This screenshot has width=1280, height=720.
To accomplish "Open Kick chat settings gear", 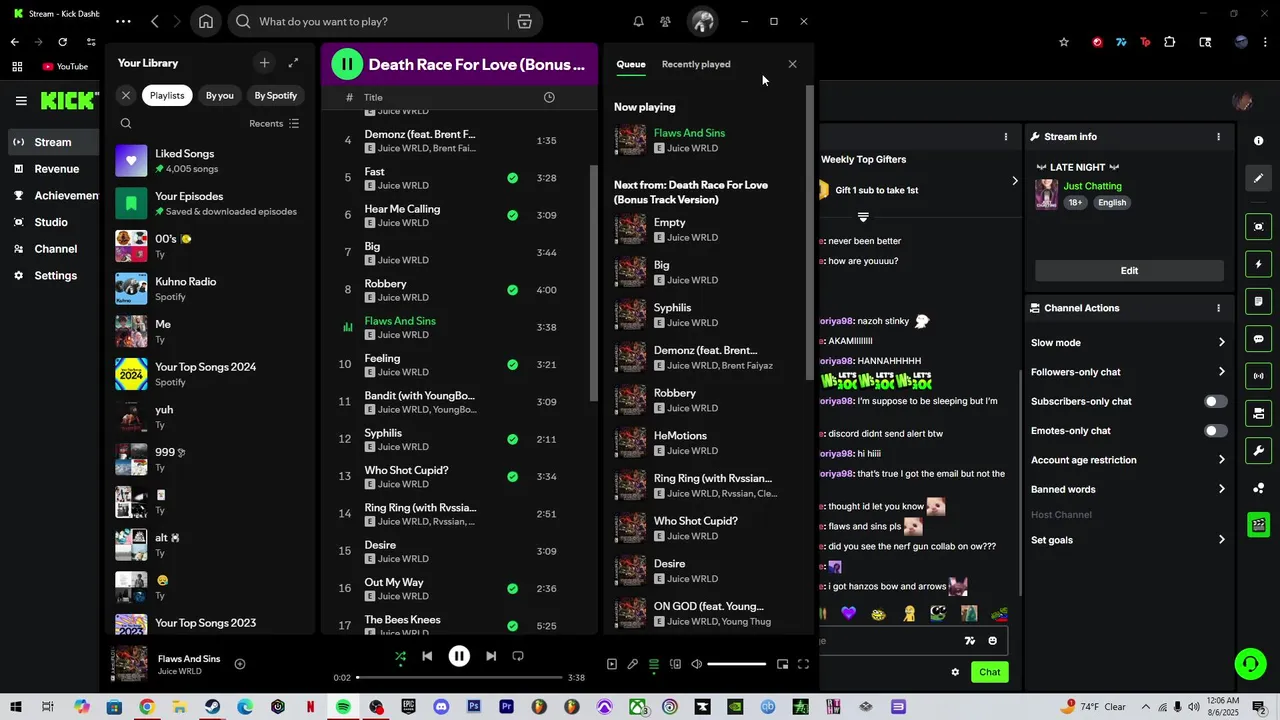I will pos(955,672).
